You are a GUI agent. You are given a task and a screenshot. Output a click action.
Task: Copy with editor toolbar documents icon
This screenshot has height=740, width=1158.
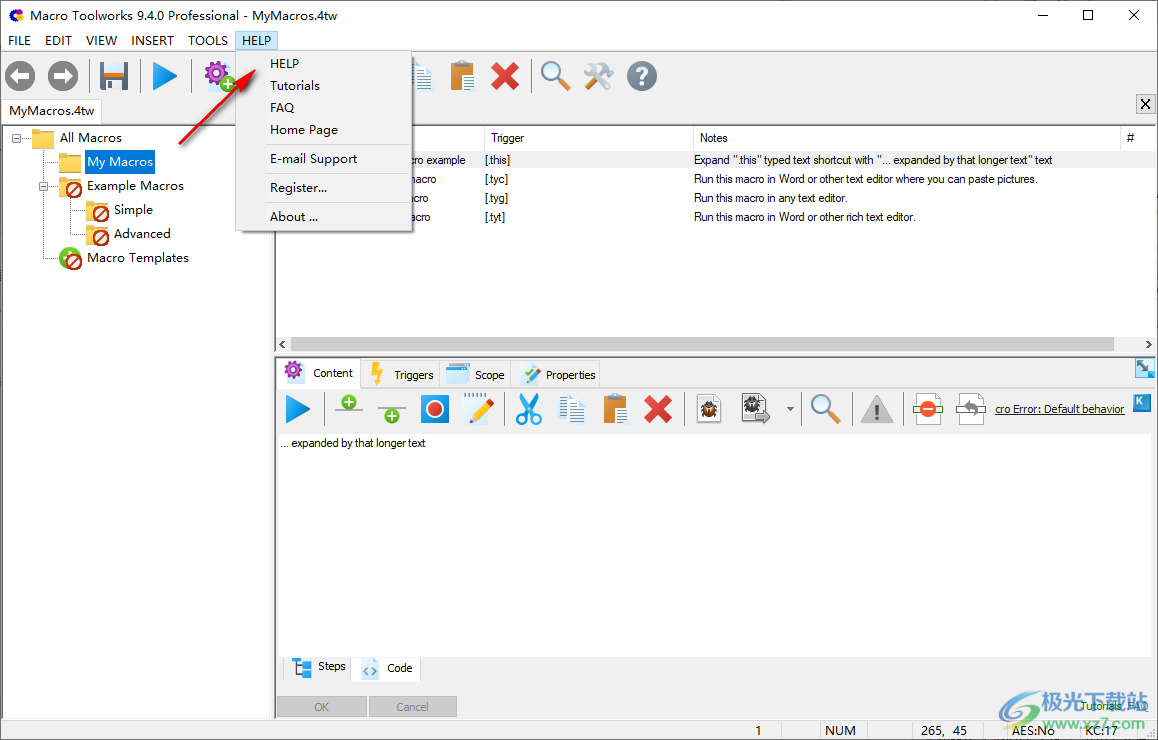(x=572, y=409)
